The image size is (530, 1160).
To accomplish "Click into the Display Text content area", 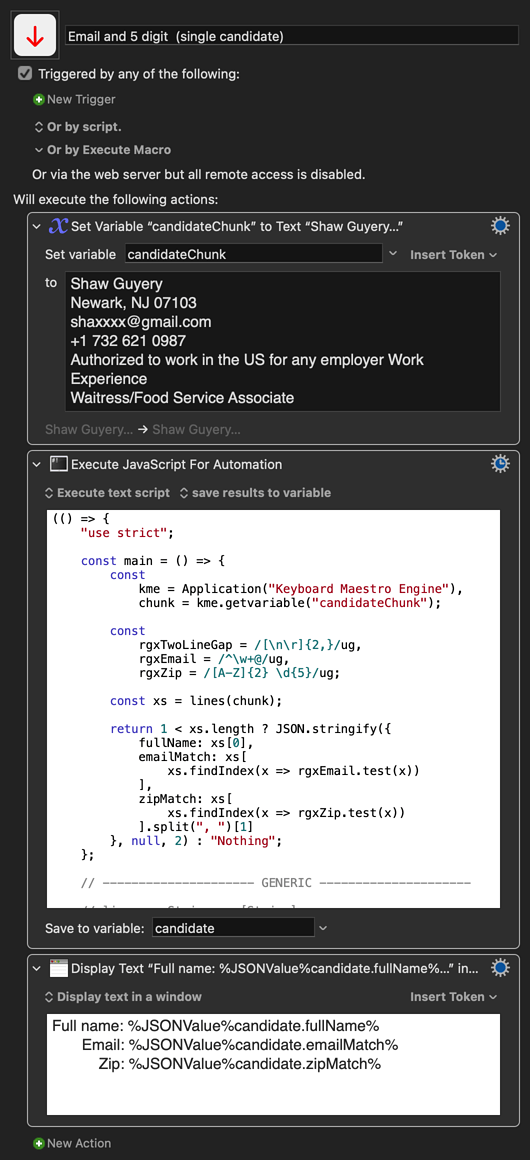I will click(x=273, y=1064).
